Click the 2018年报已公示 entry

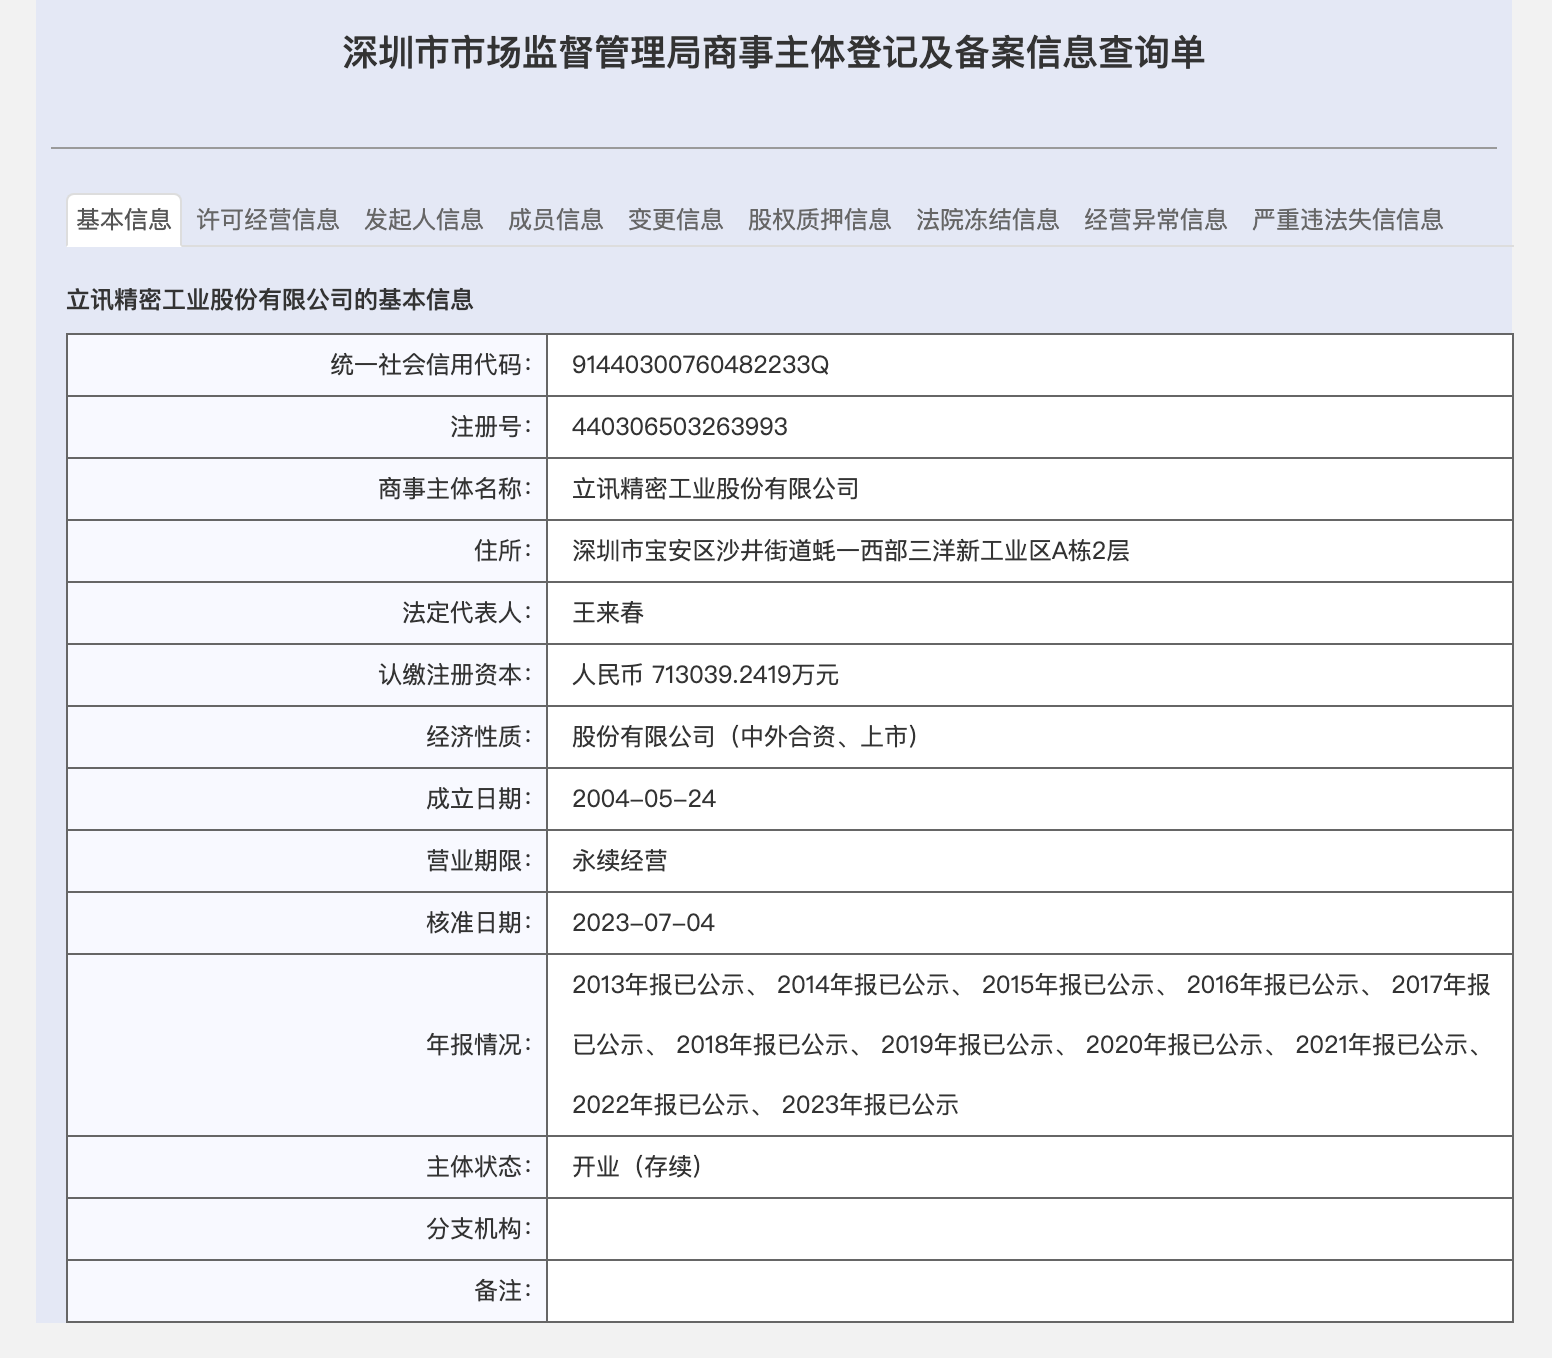(x=762, y=1045)
